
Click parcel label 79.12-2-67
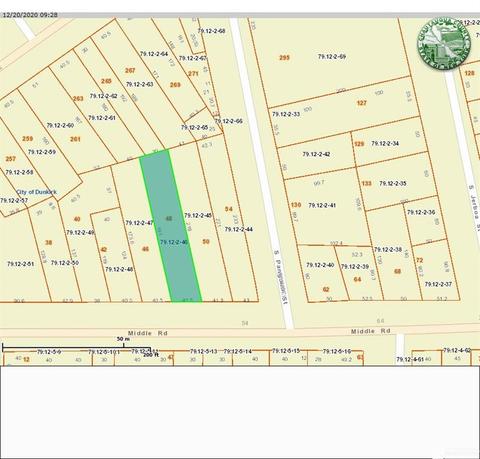click(193, 58)
